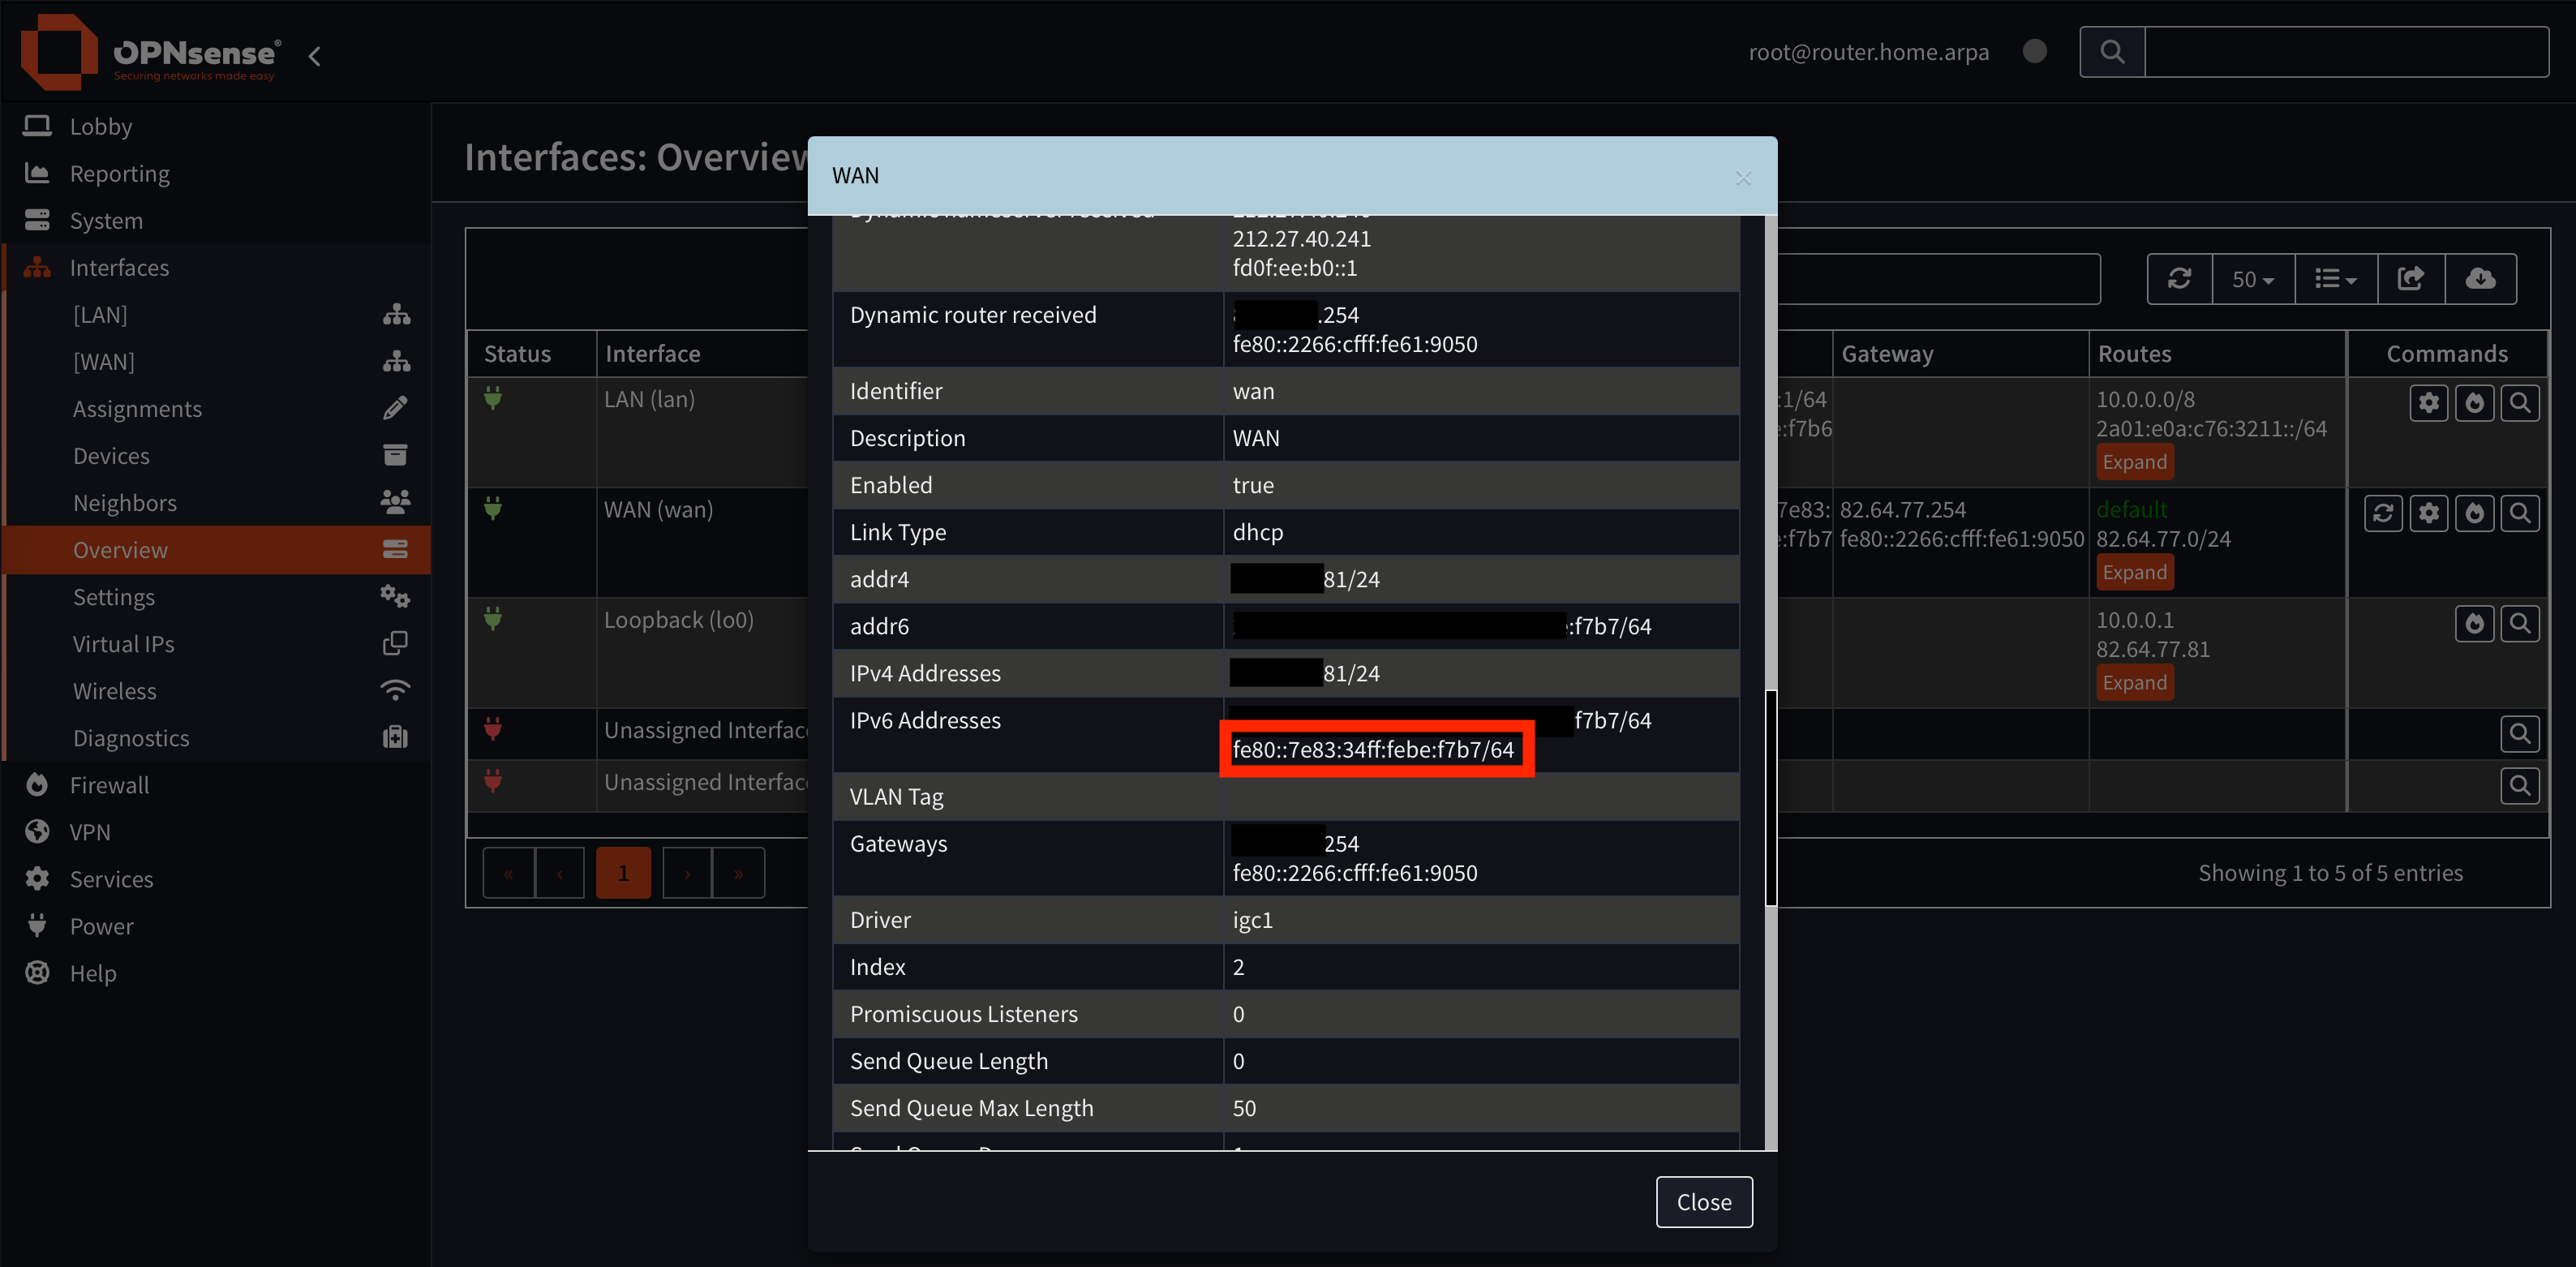Click the magnifier details icon for WAN row
This screenshot has height=1267, width=2576.
coord(2519,513)
